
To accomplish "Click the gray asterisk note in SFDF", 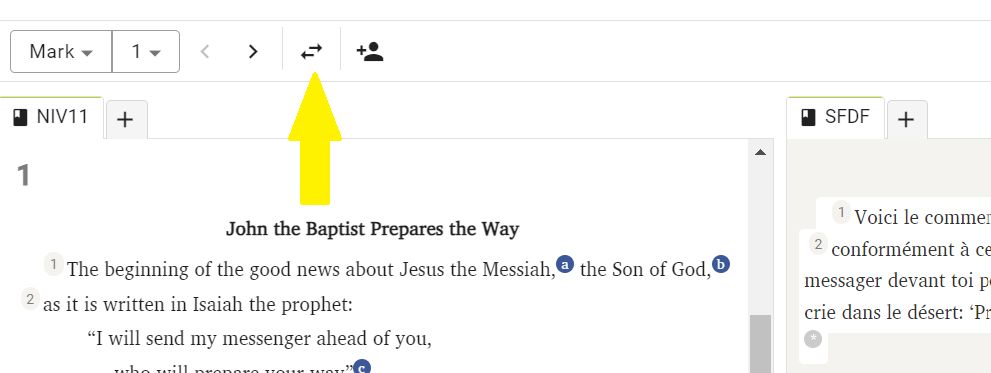I will (813, 339).
